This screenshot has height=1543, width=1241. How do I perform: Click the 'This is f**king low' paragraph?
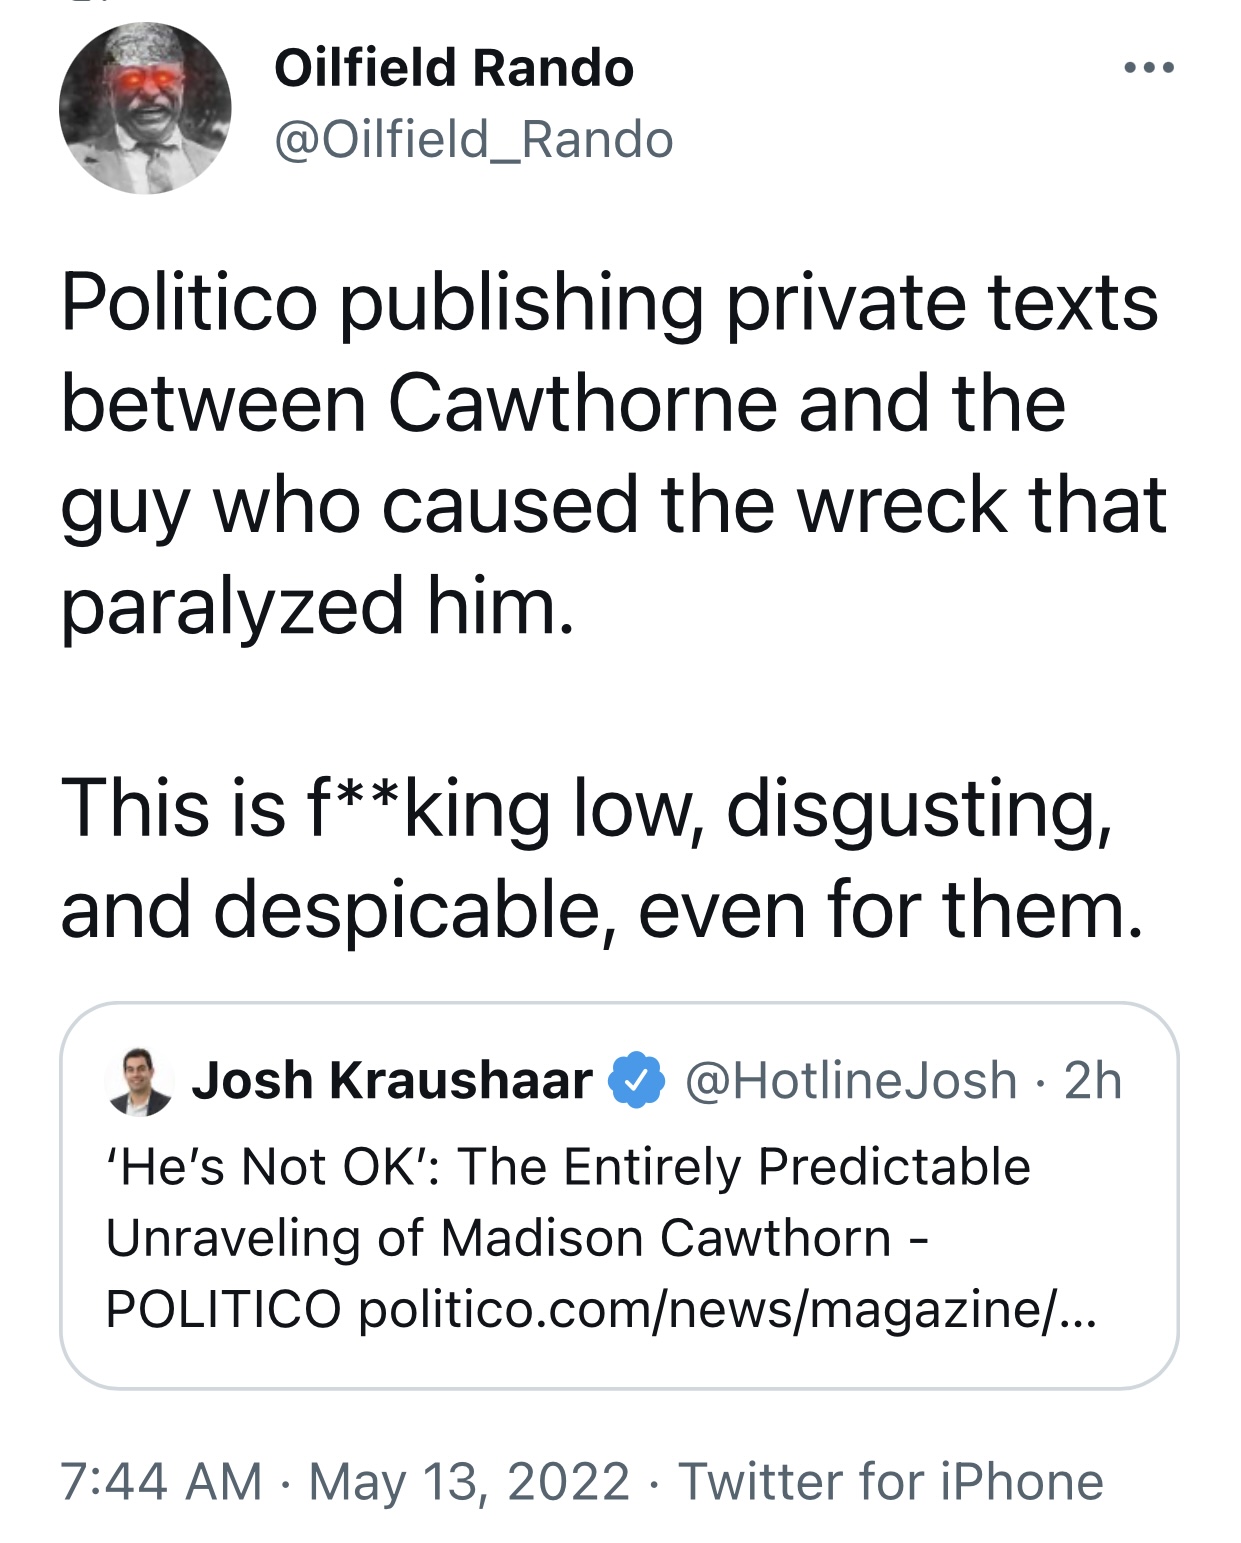coord(587,808)
